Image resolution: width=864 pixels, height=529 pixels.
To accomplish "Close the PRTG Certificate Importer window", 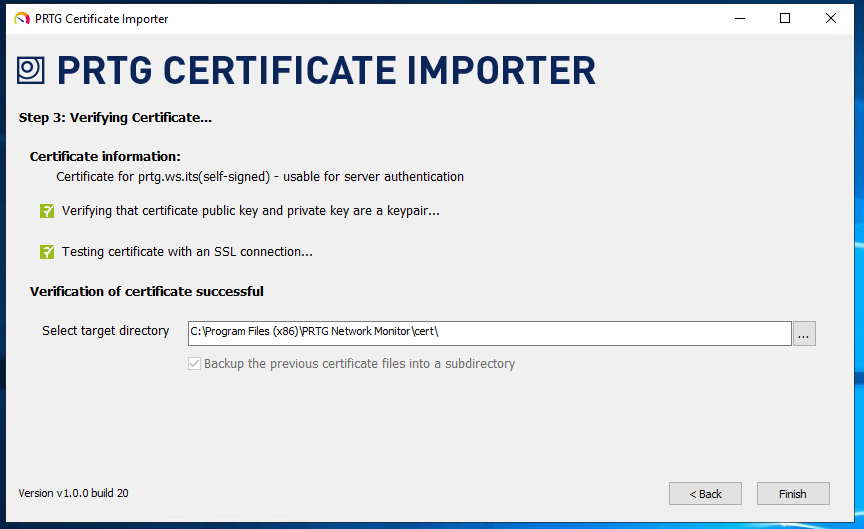I will point(831,18).
